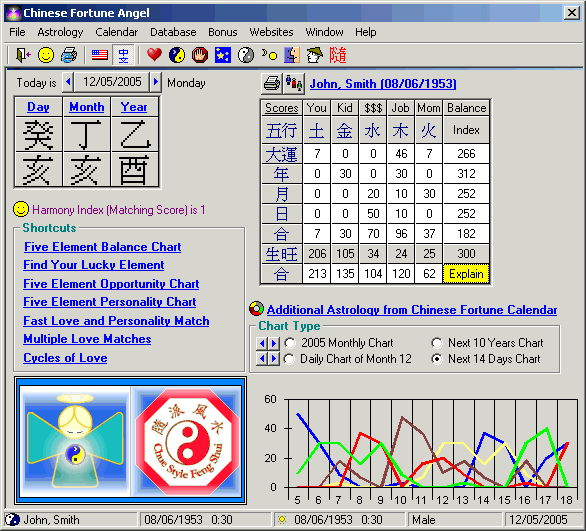The image size is (586, 531).
Task: Click the Balance value 266 in table
Action: coord(466,154)
